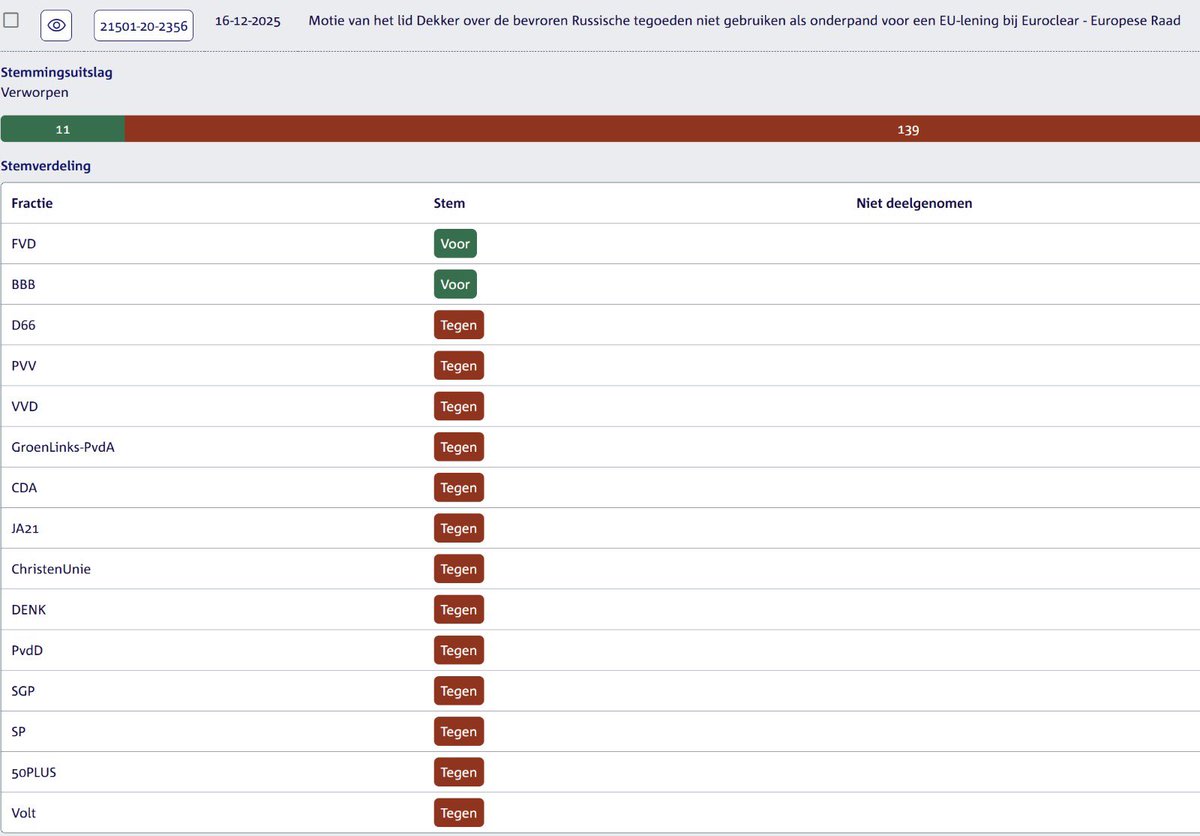Viewport: 1200px width, 836px height.
Task: Click the Niet deelgenomen column header
Action: 914,203
